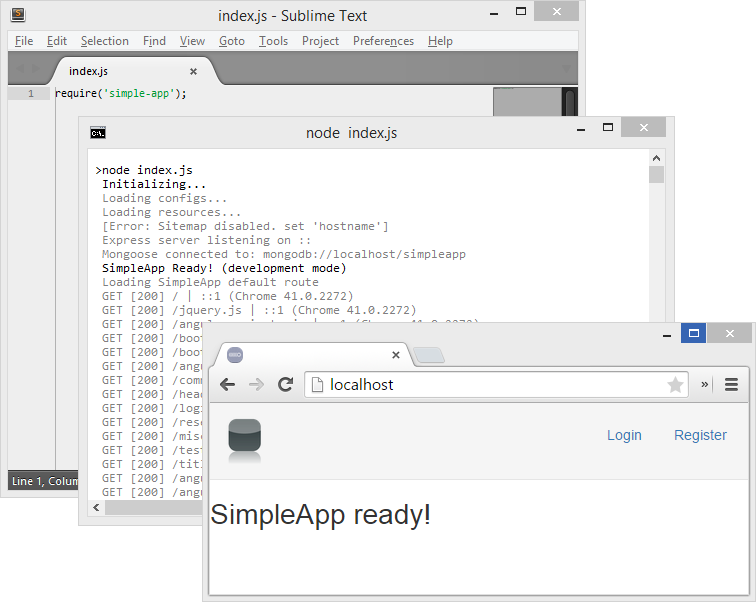Click Sublime Text next tab arrow
This screenshot has height=602, width=756.
point(36,68)
